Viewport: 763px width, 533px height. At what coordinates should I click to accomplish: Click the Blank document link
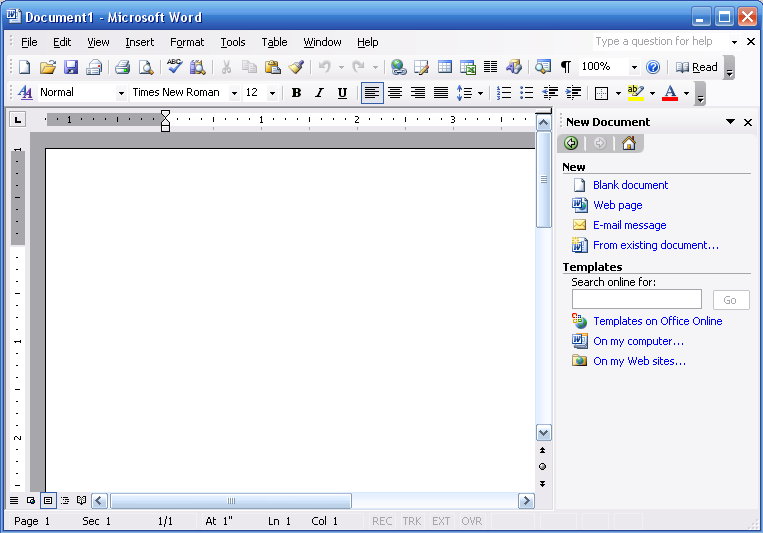point(630,185)
